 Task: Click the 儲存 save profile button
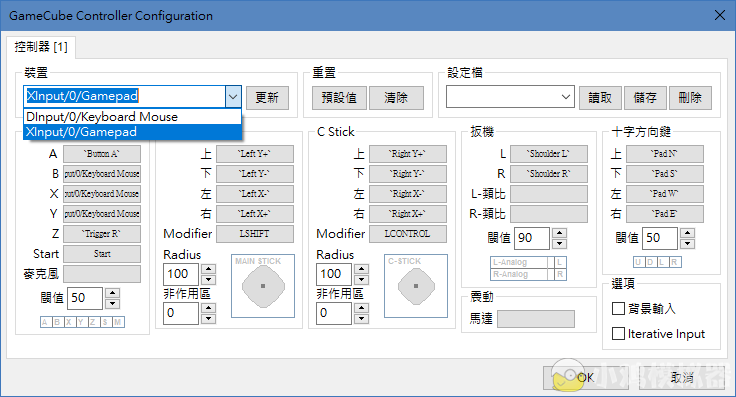point(645,98)
